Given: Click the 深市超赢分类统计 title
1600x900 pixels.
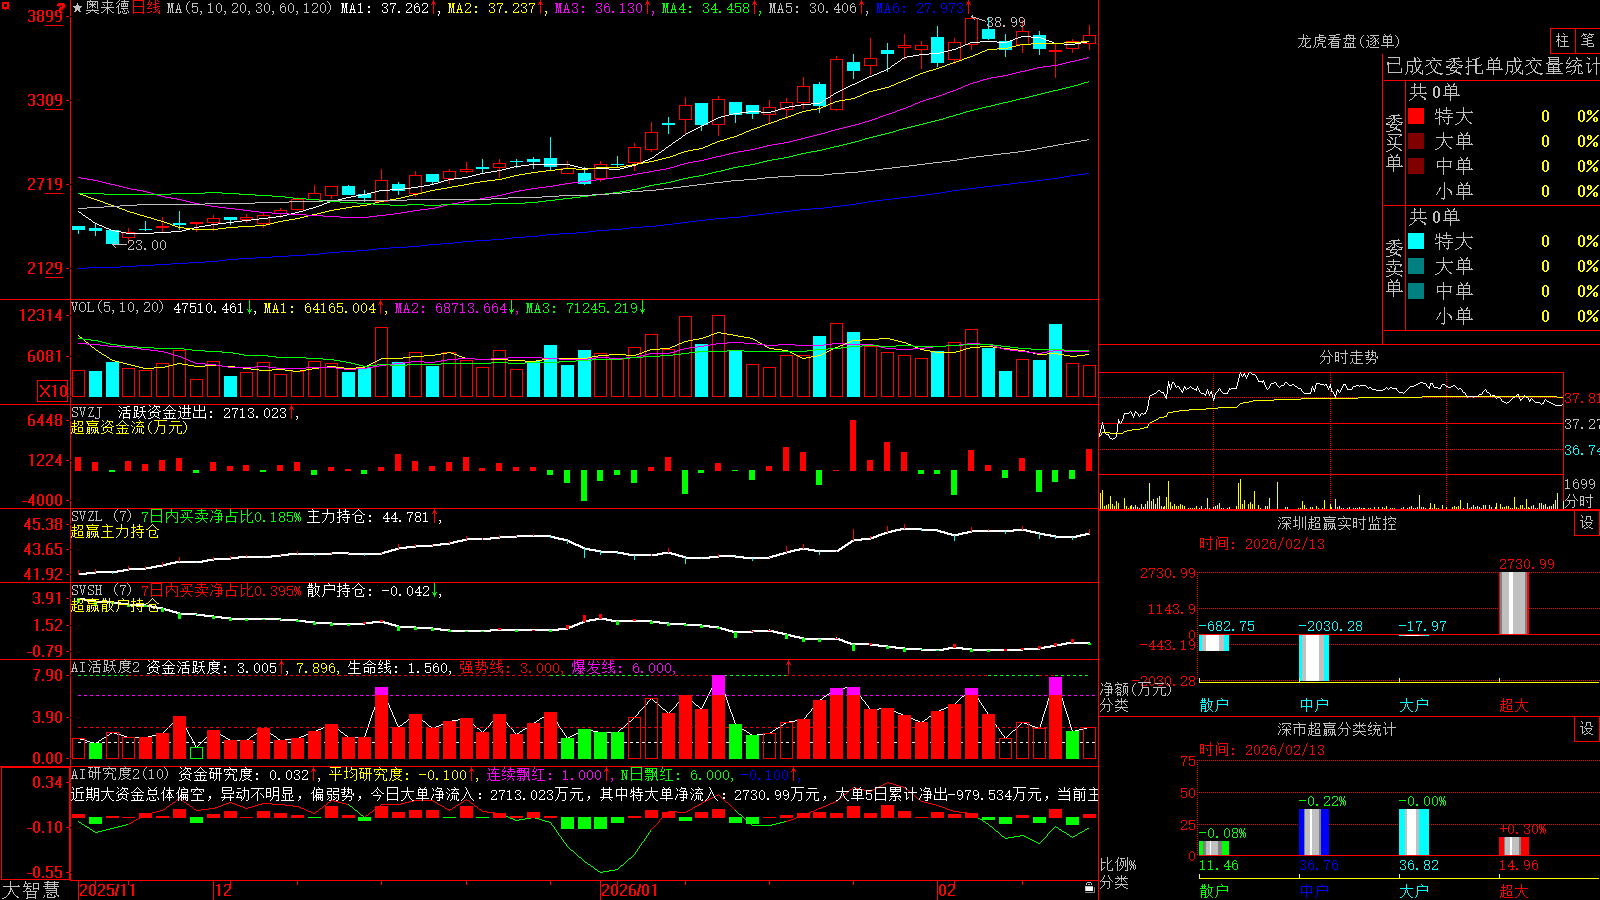Looking at the screenshot, I should tap(1336, 729).
